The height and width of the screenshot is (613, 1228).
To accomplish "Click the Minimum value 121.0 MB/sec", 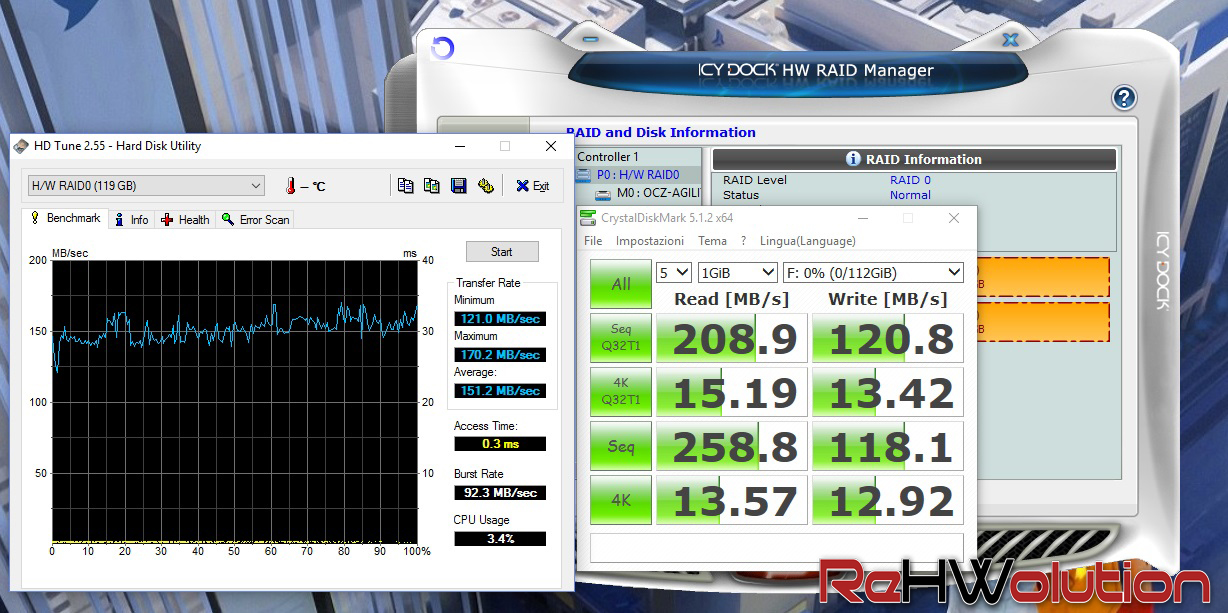I will point(500,318).
